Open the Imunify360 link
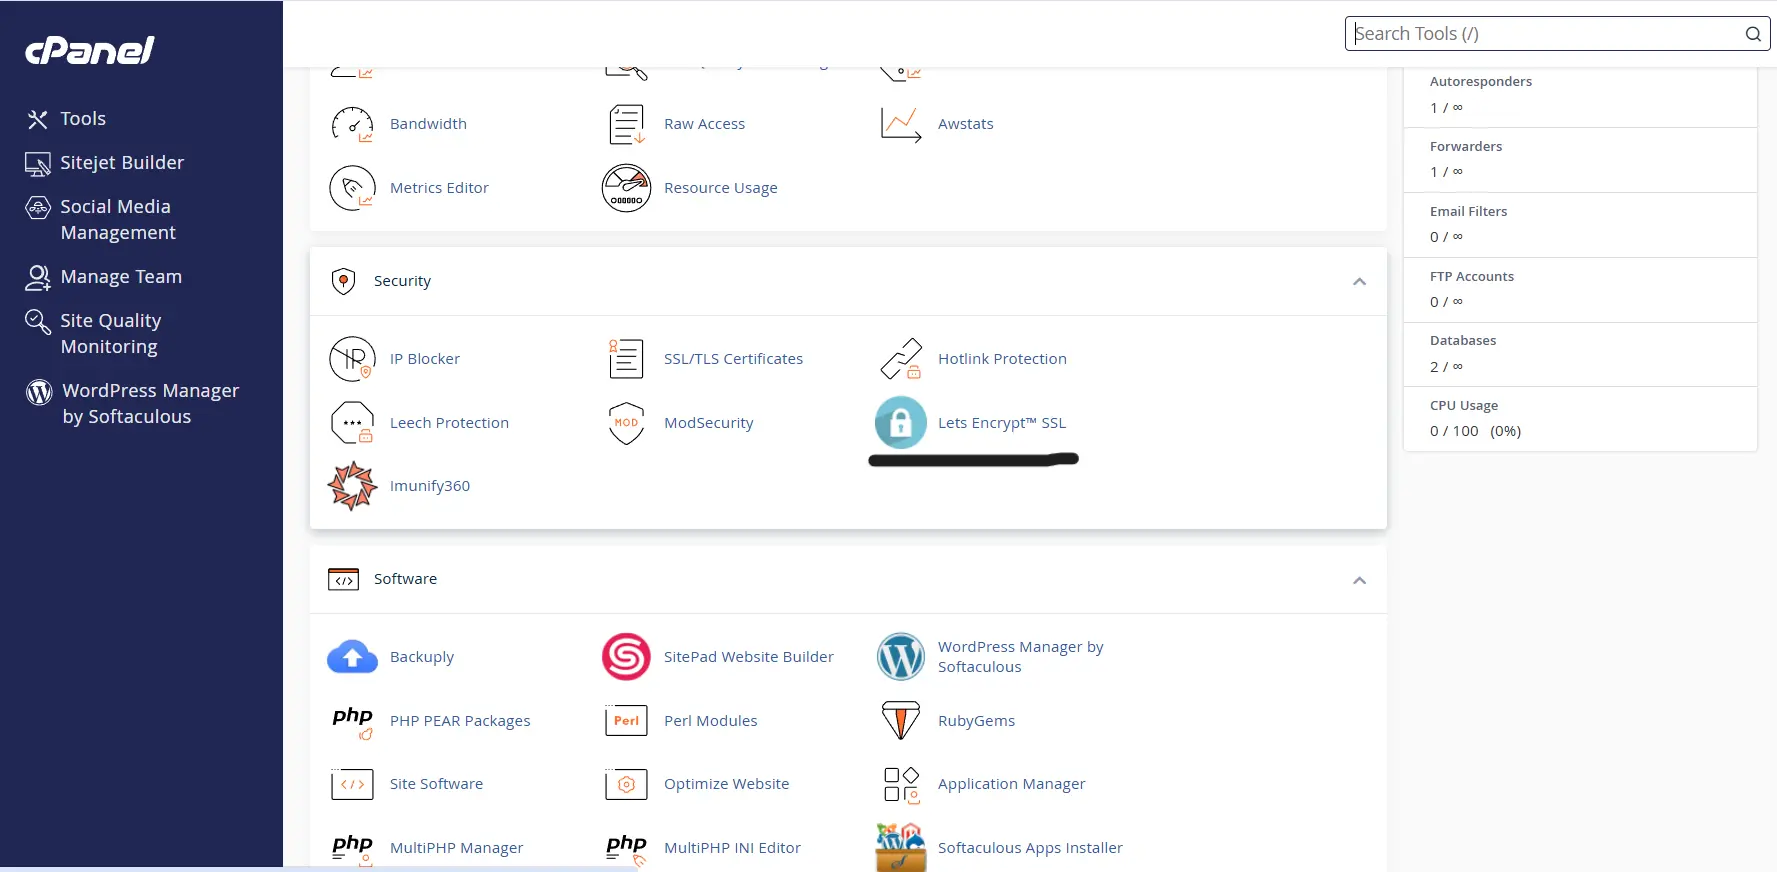Image resolution: width=1777 pixels, height=872 pixels. [x=429, y=486]
